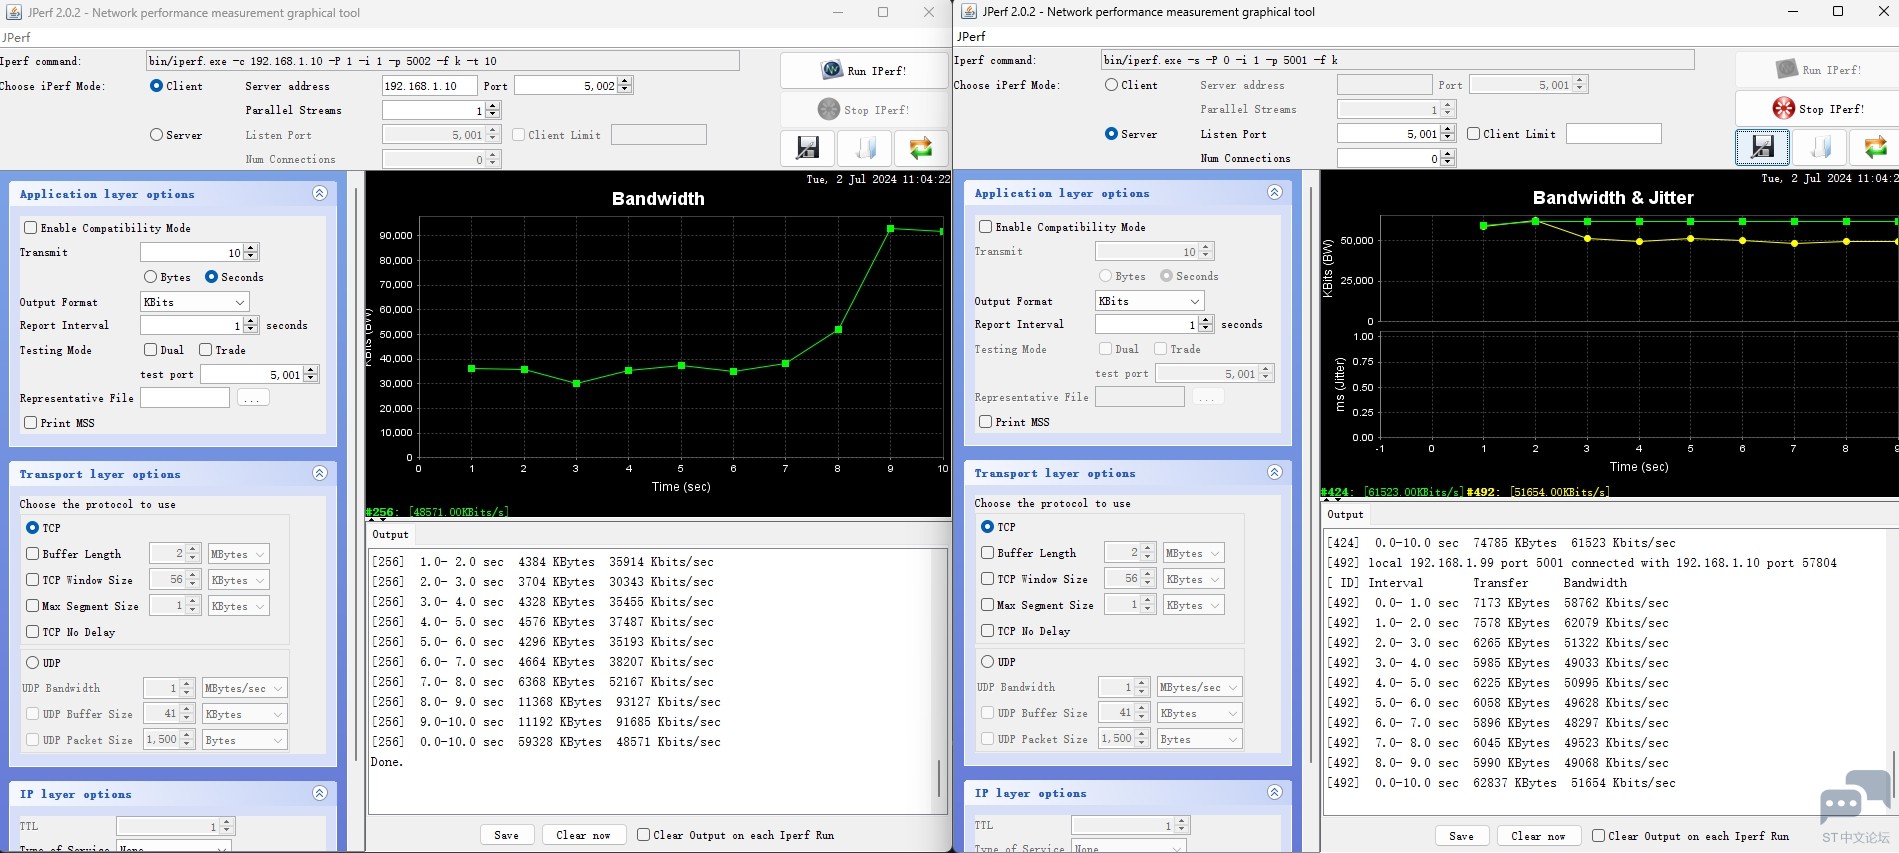This screenshot has width=1899, height=853.
Task: Click the test port 5,001 field, left window
Action: pos(252,374)
